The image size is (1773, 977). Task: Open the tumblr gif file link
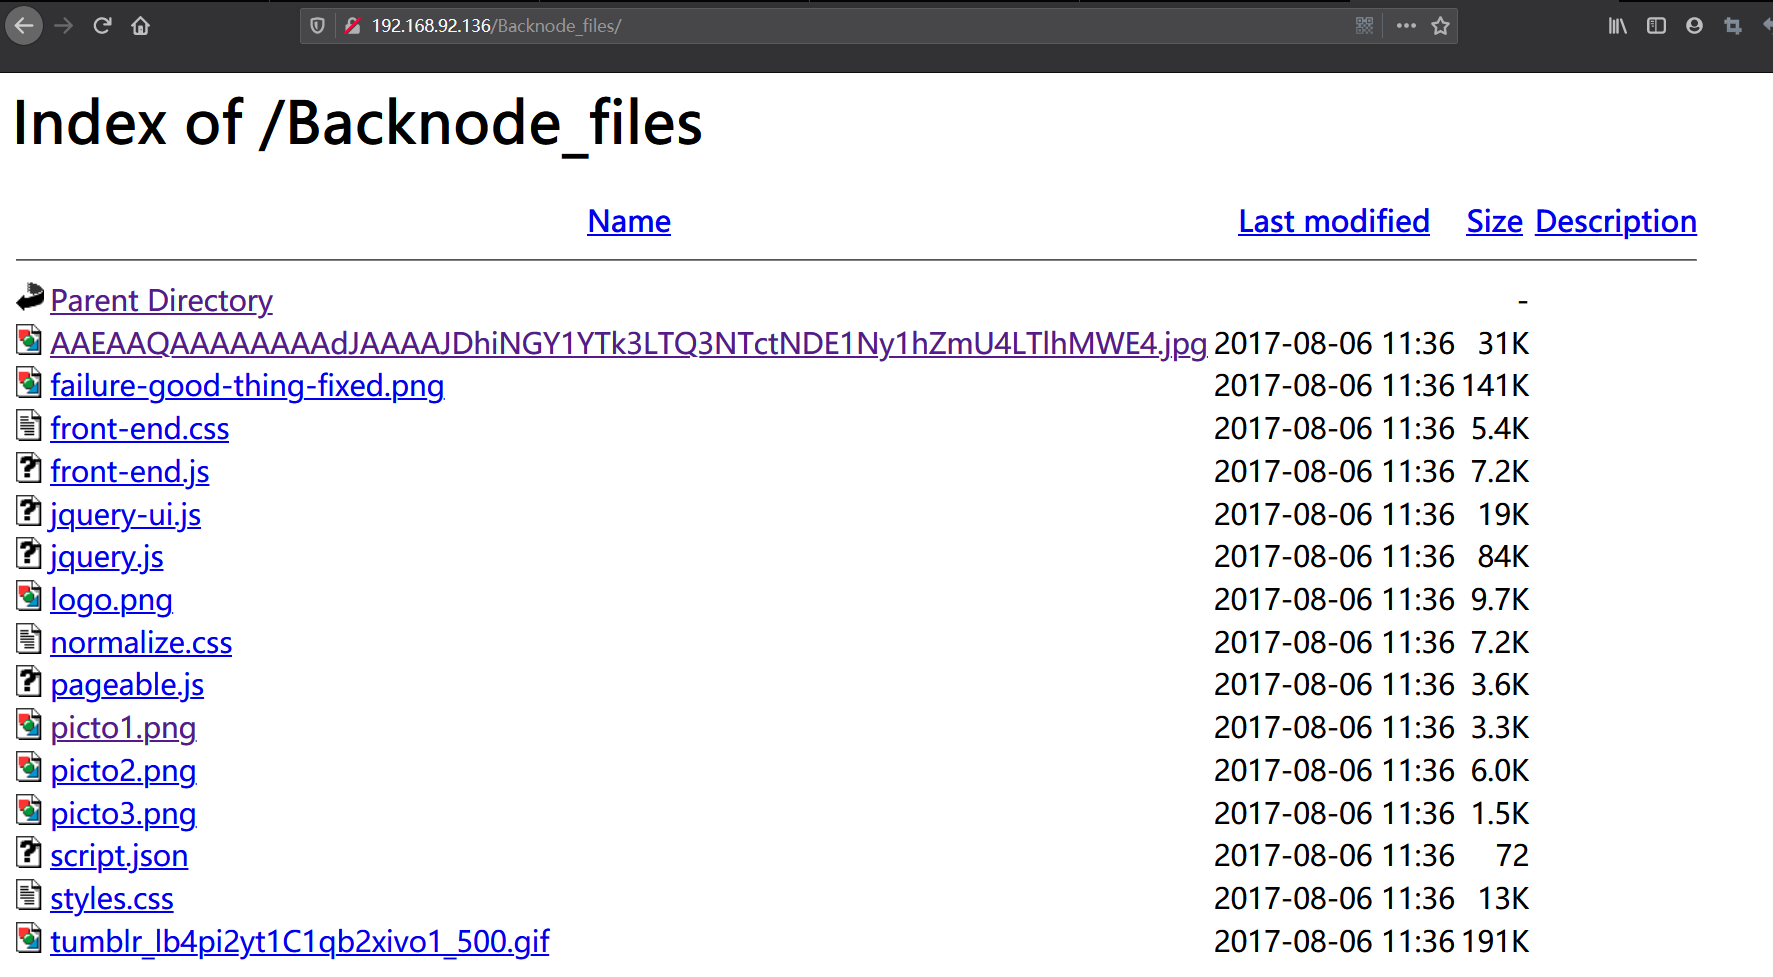[x=300, y=942]
